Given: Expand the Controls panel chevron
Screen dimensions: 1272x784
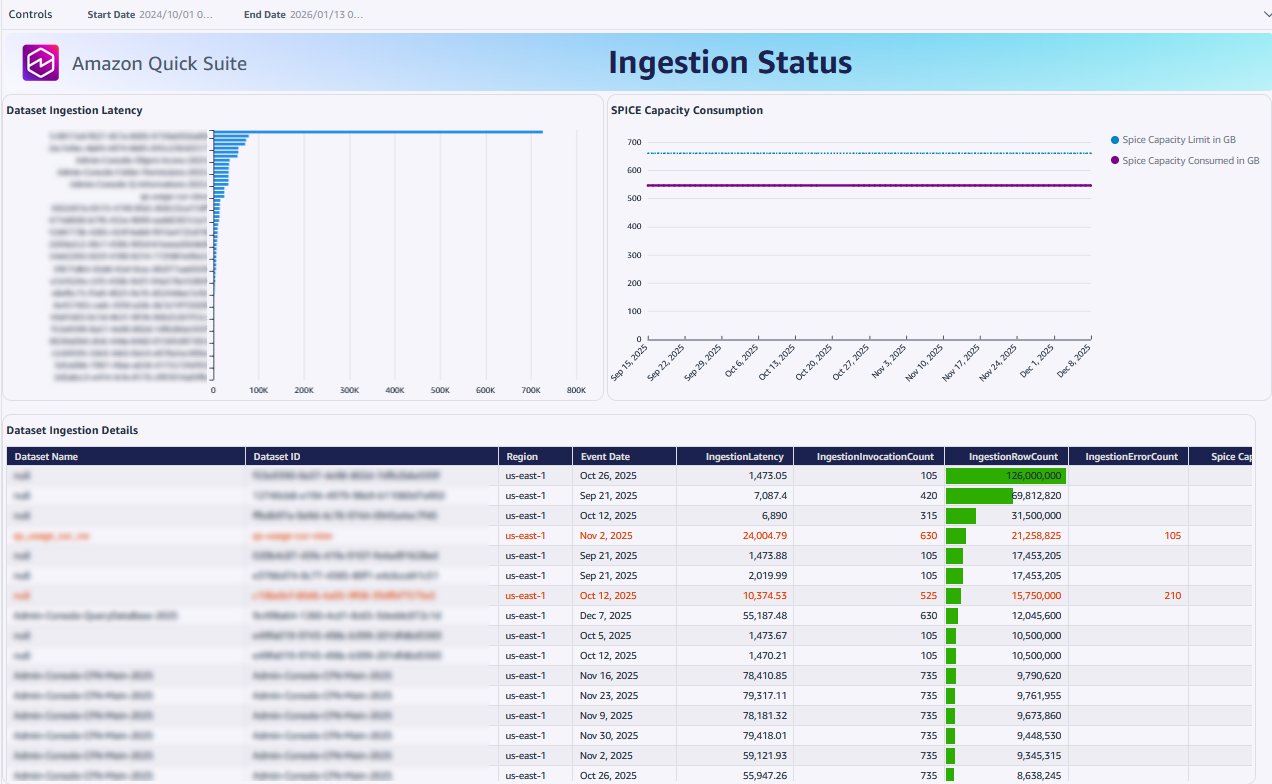Looking at the screenshot, I should [1262, 15].
